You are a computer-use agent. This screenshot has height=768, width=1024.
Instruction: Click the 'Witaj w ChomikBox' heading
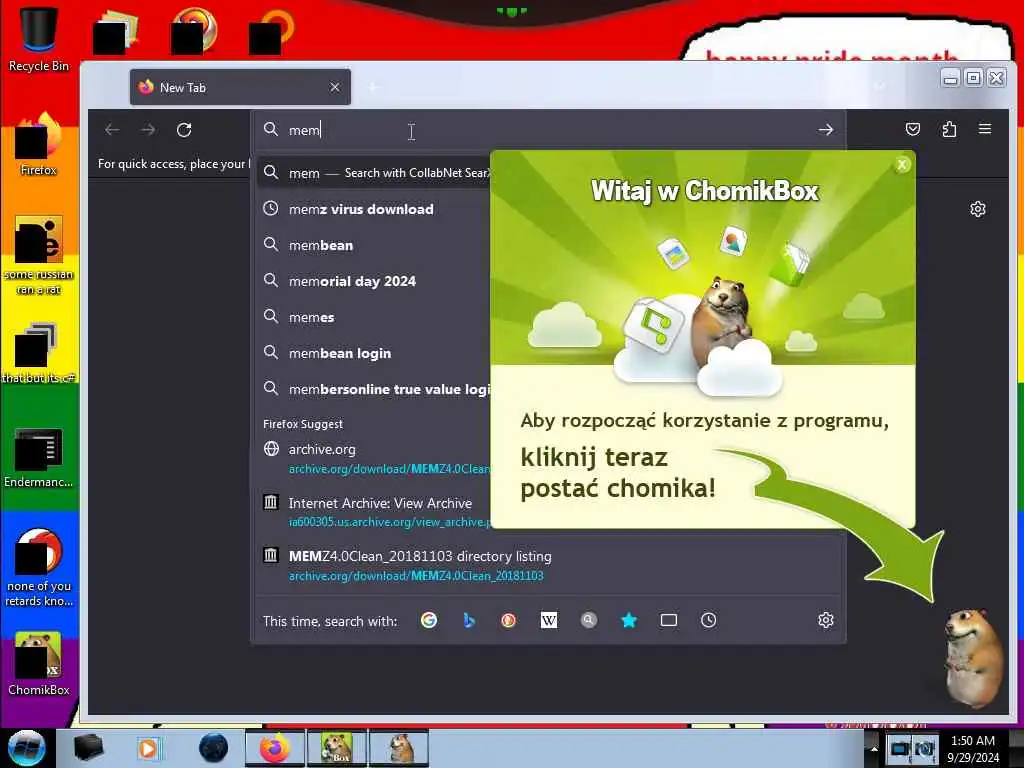[x=705, y=191]
